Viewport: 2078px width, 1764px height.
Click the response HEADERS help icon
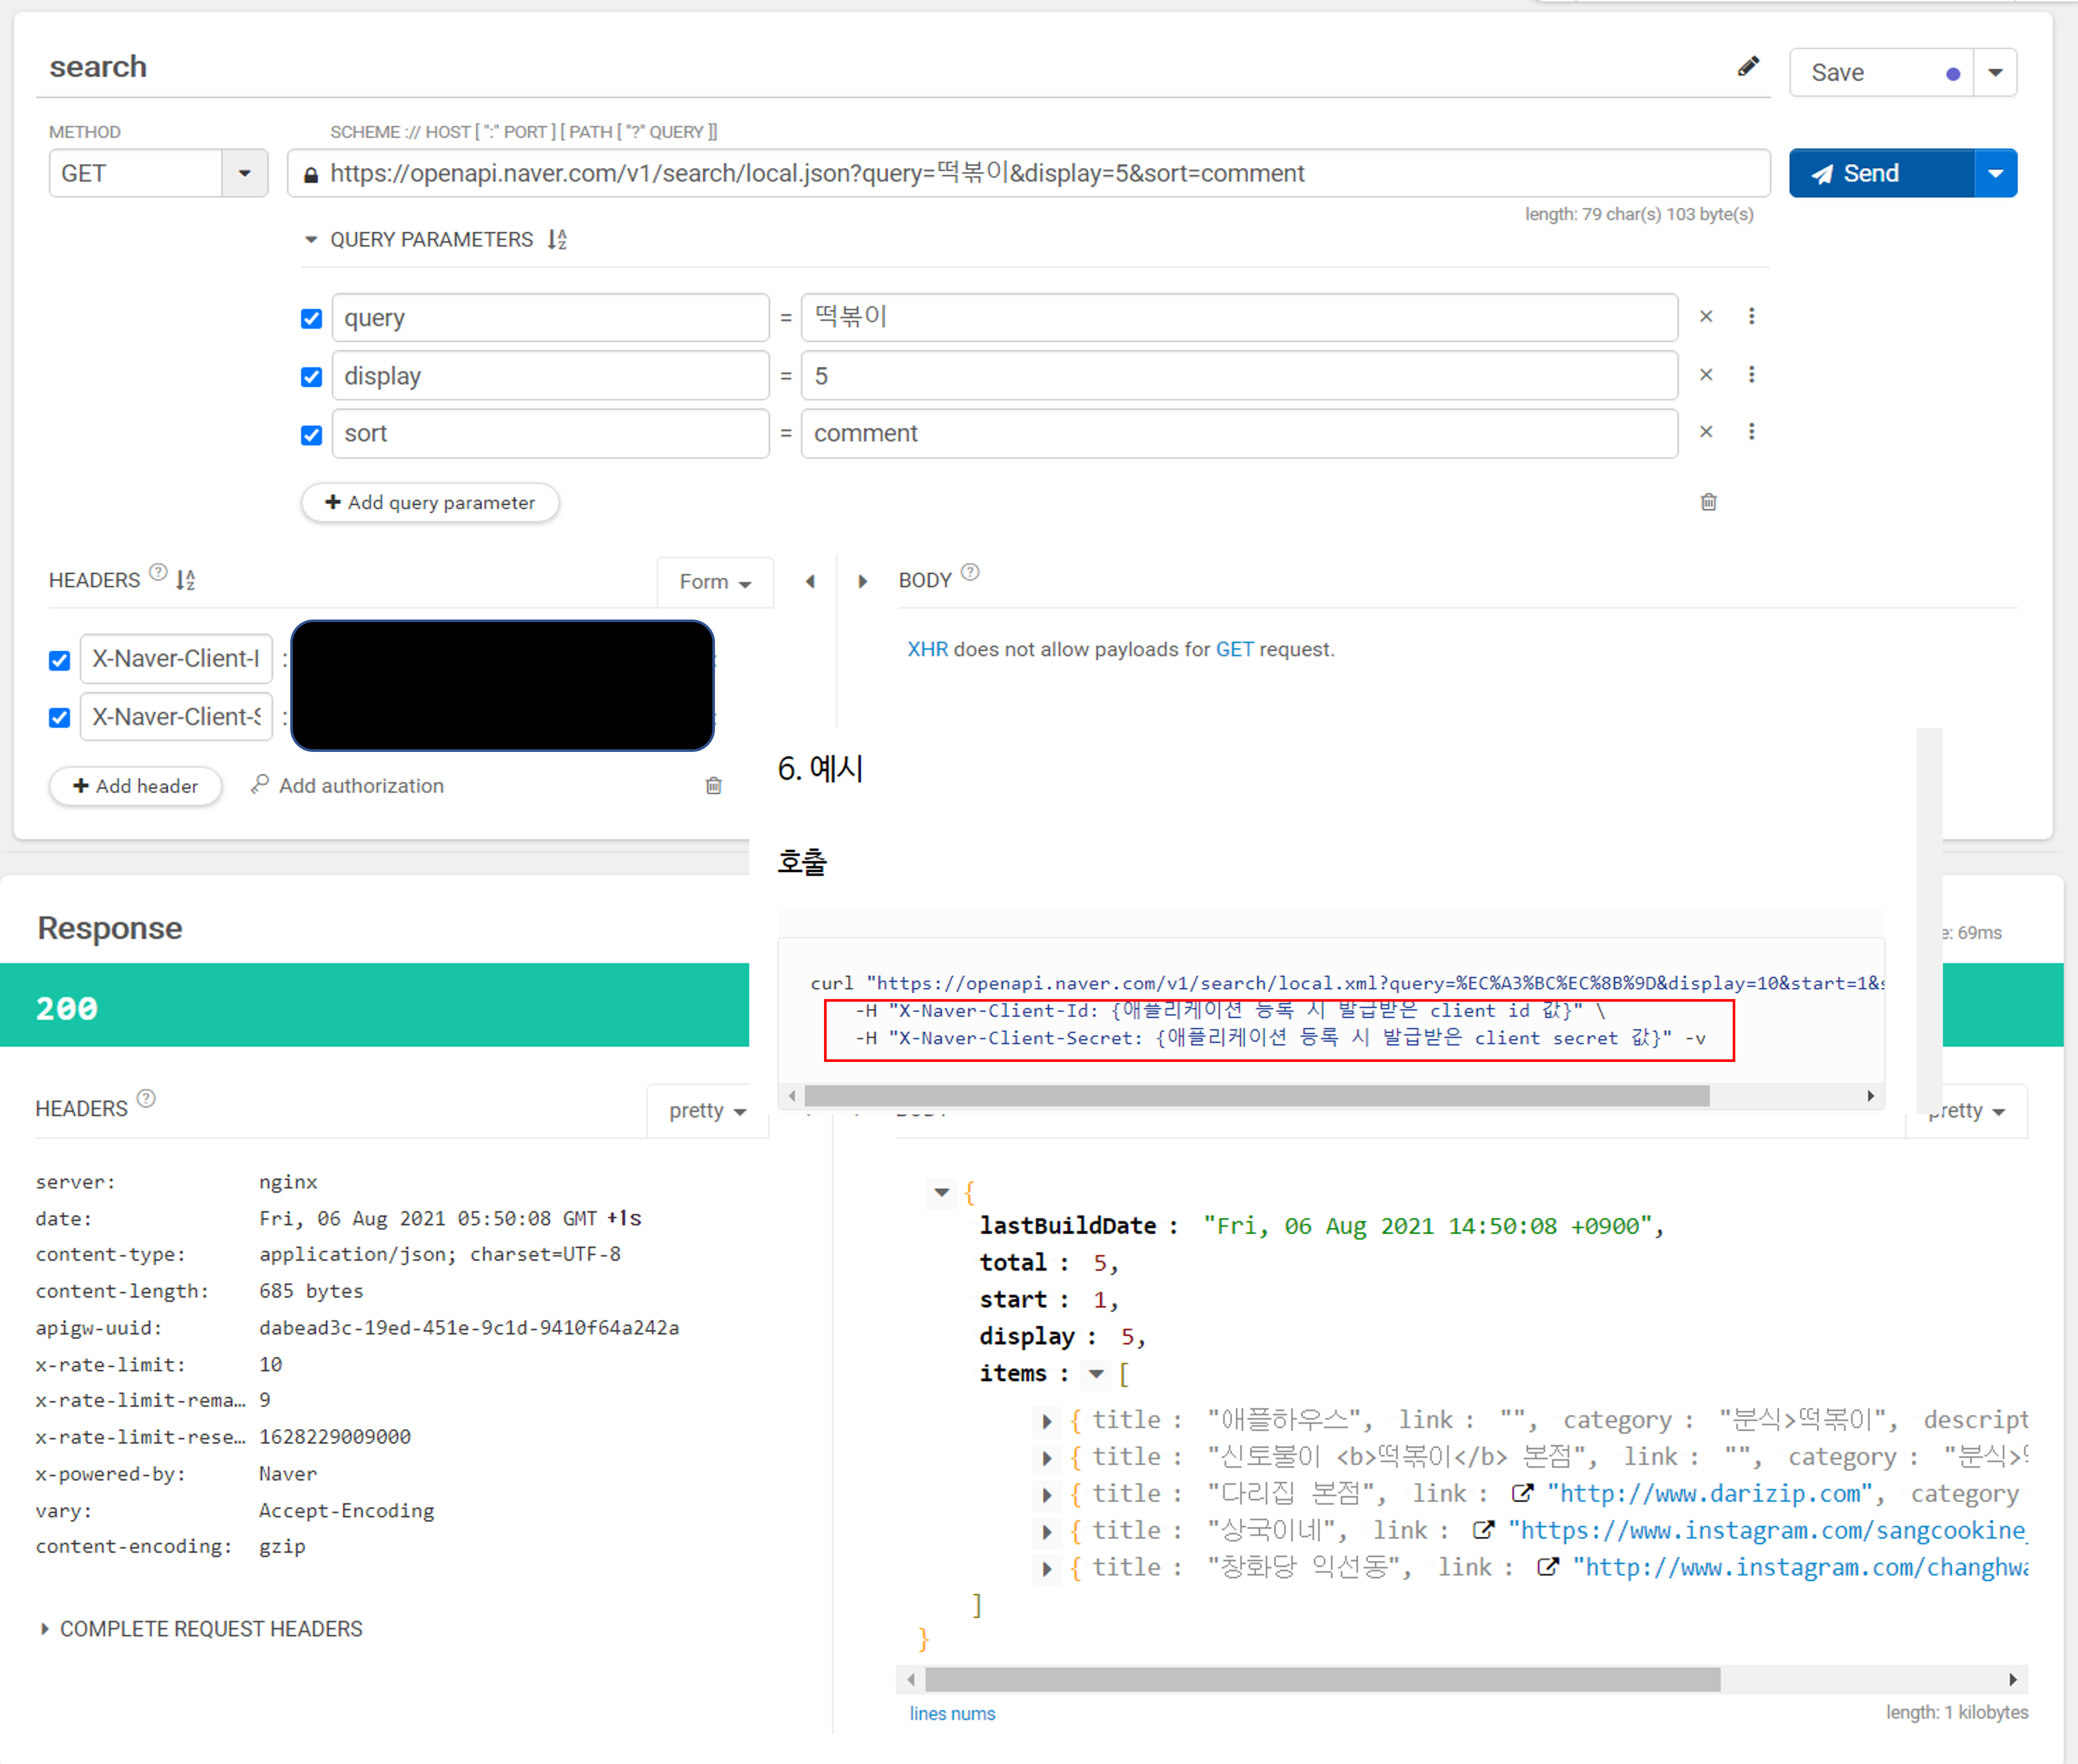[x=146, y=1099]
